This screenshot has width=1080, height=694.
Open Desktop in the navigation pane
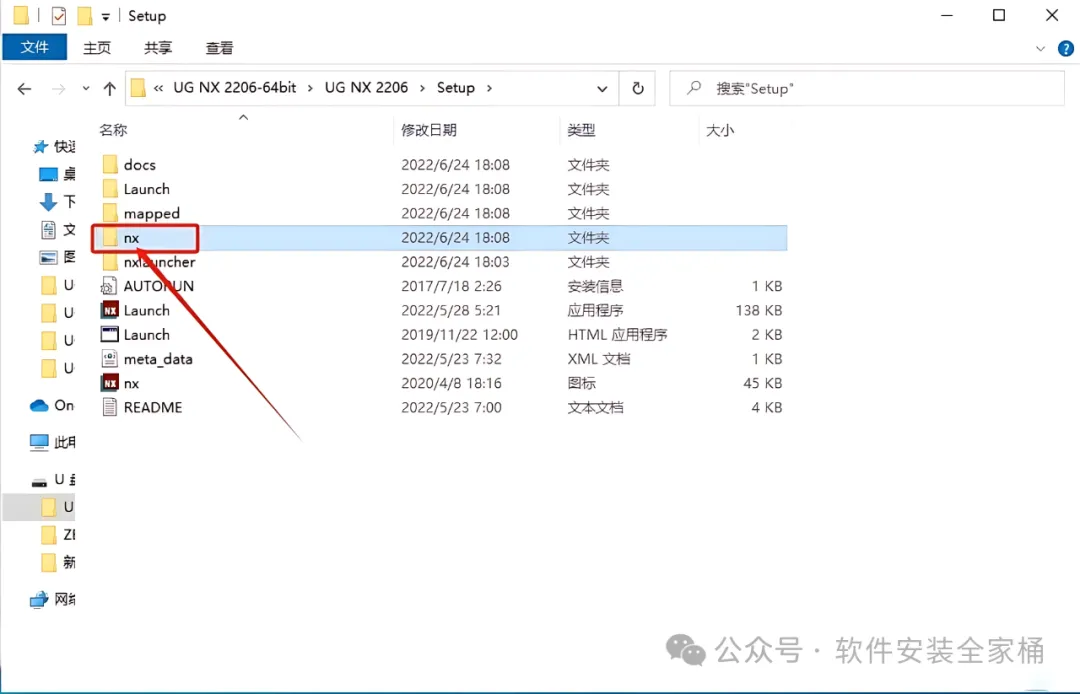57,174
